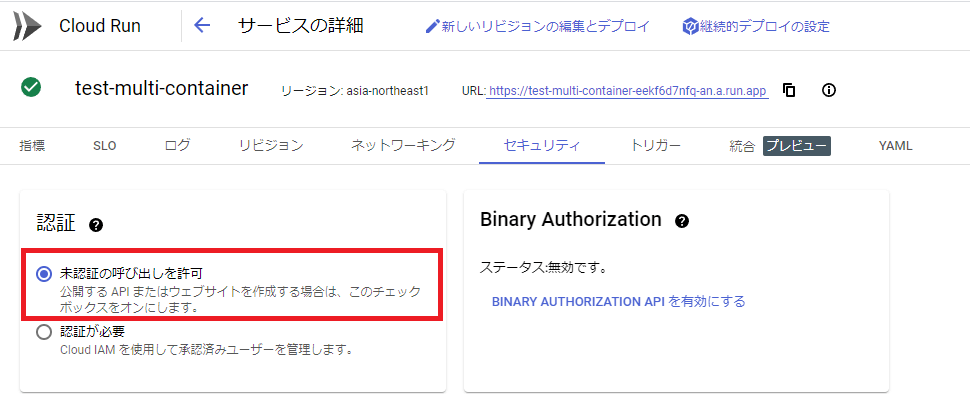The height and width of the screenshot is (394, 970).
Task: Click the Binary Authorization heading
Action: [x=570, y=219]
